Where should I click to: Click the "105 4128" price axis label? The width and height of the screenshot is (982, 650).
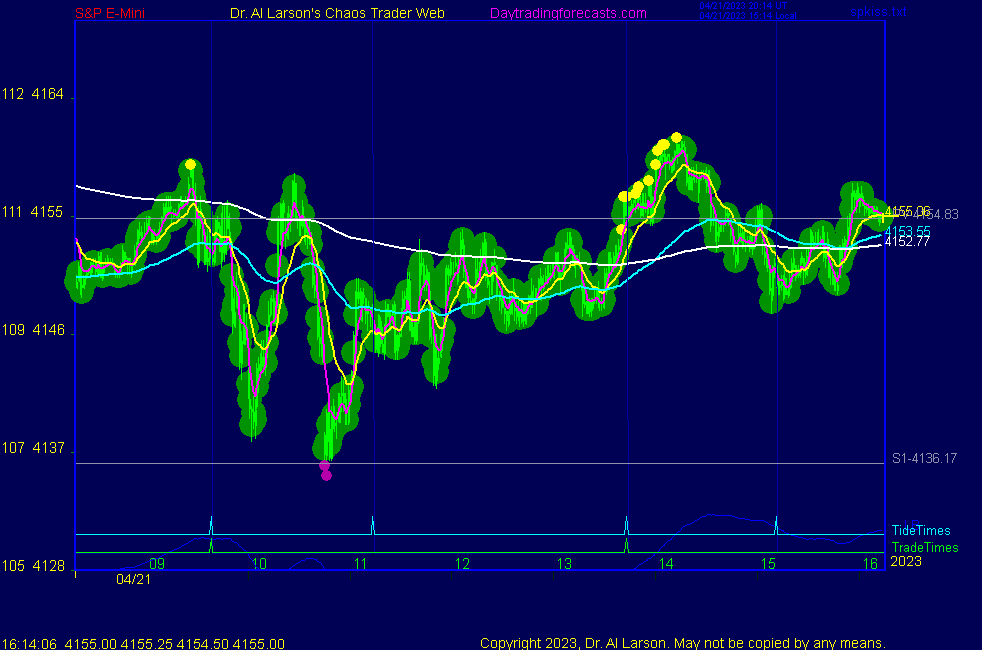pos(33,565)
